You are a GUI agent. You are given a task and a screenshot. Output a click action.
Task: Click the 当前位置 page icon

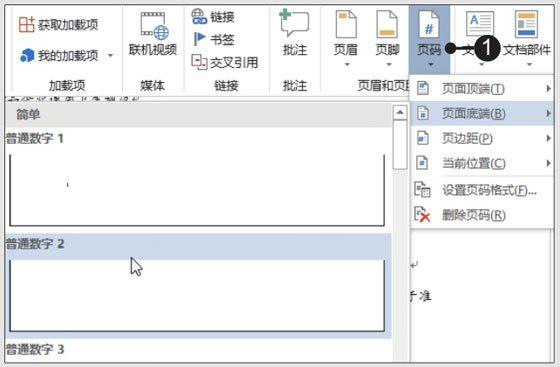click(423, 163)
